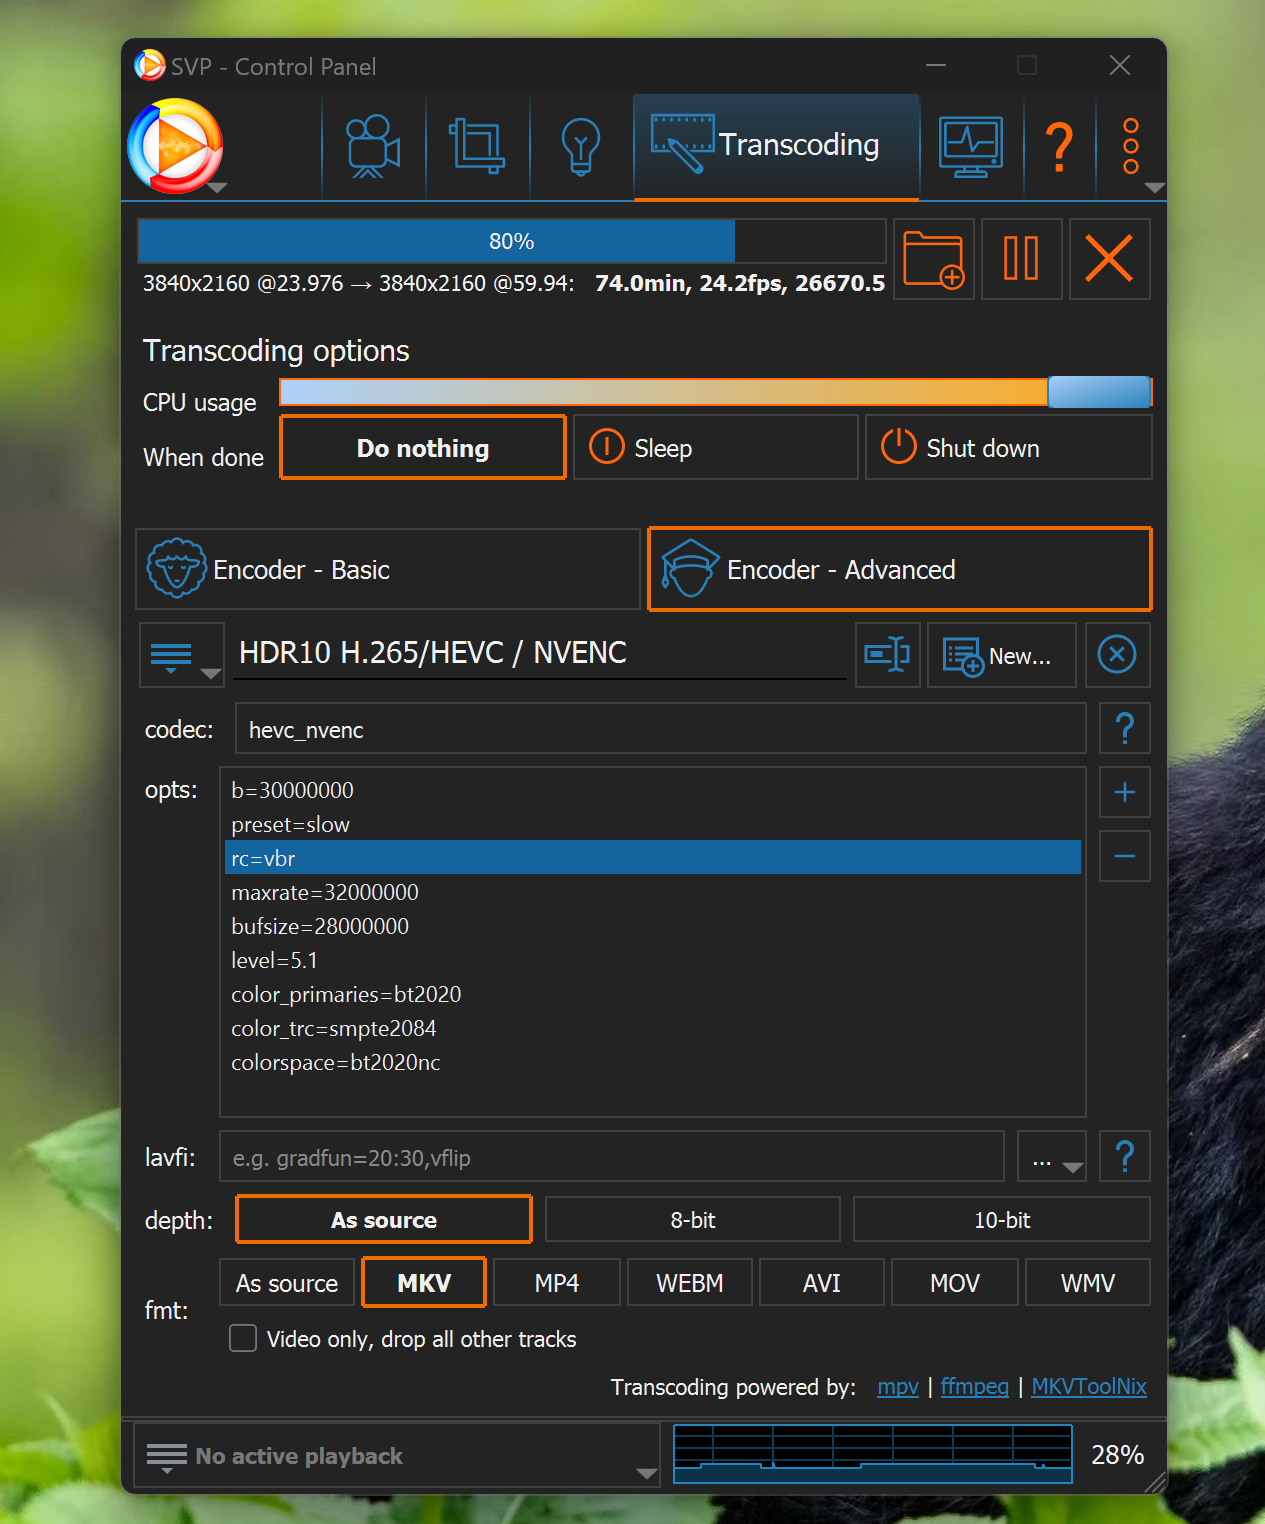Rename the encoder profile icon
This screenshot has width=1265, height=1524.
(x=887, y=655)
